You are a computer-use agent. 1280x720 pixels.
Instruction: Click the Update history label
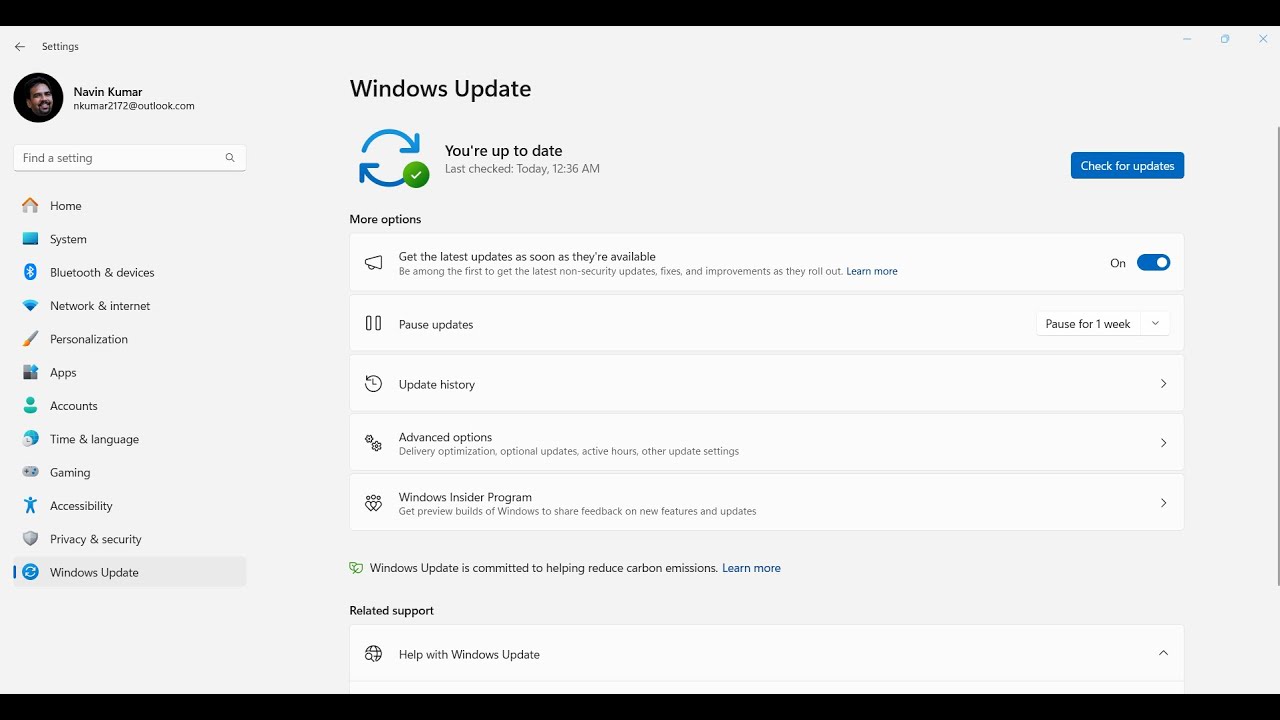437,384
